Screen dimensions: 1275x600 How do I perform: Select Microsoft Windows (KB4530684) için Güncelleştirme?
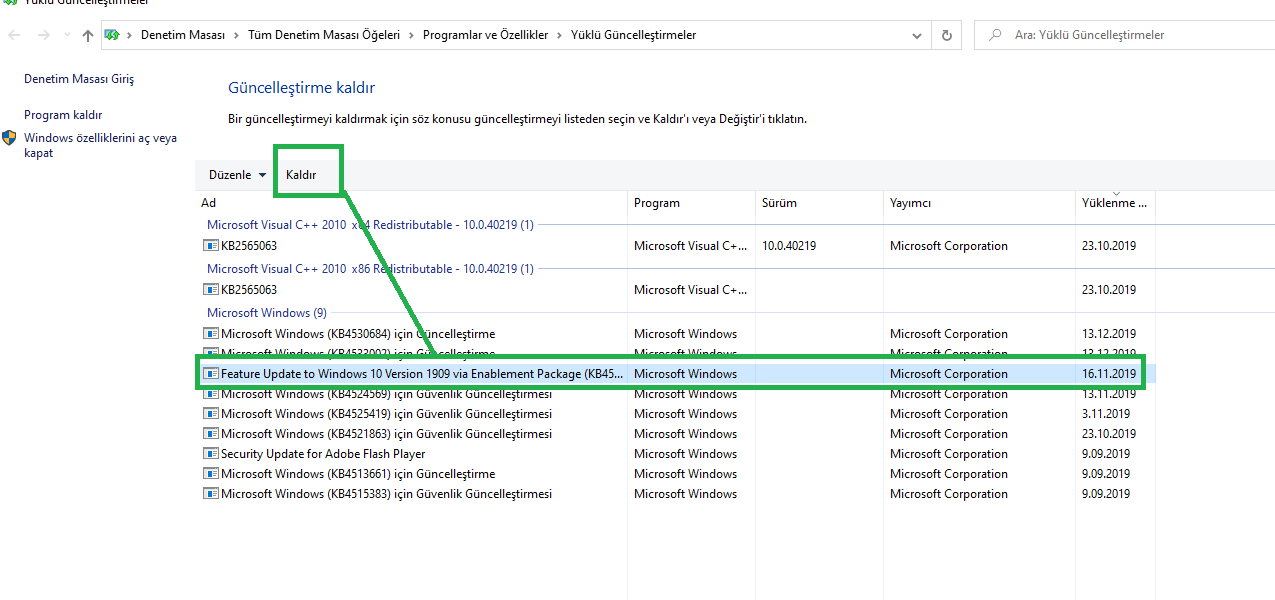click(x=675, y=334)
